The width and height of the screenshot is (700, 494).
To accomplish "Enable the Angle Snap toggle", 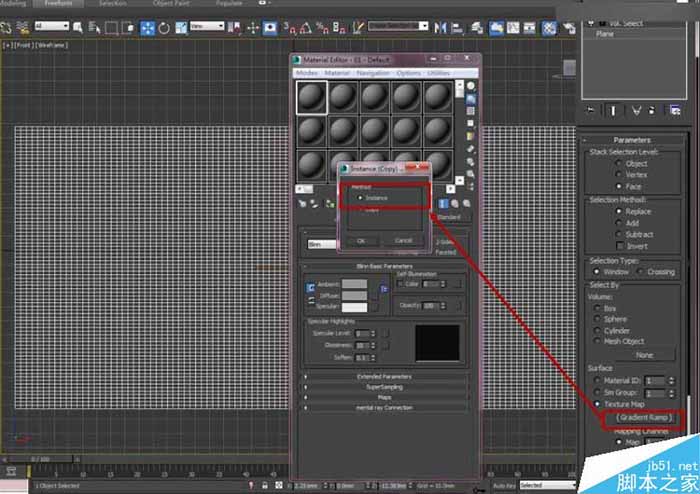I will click(x=306, y=28).
